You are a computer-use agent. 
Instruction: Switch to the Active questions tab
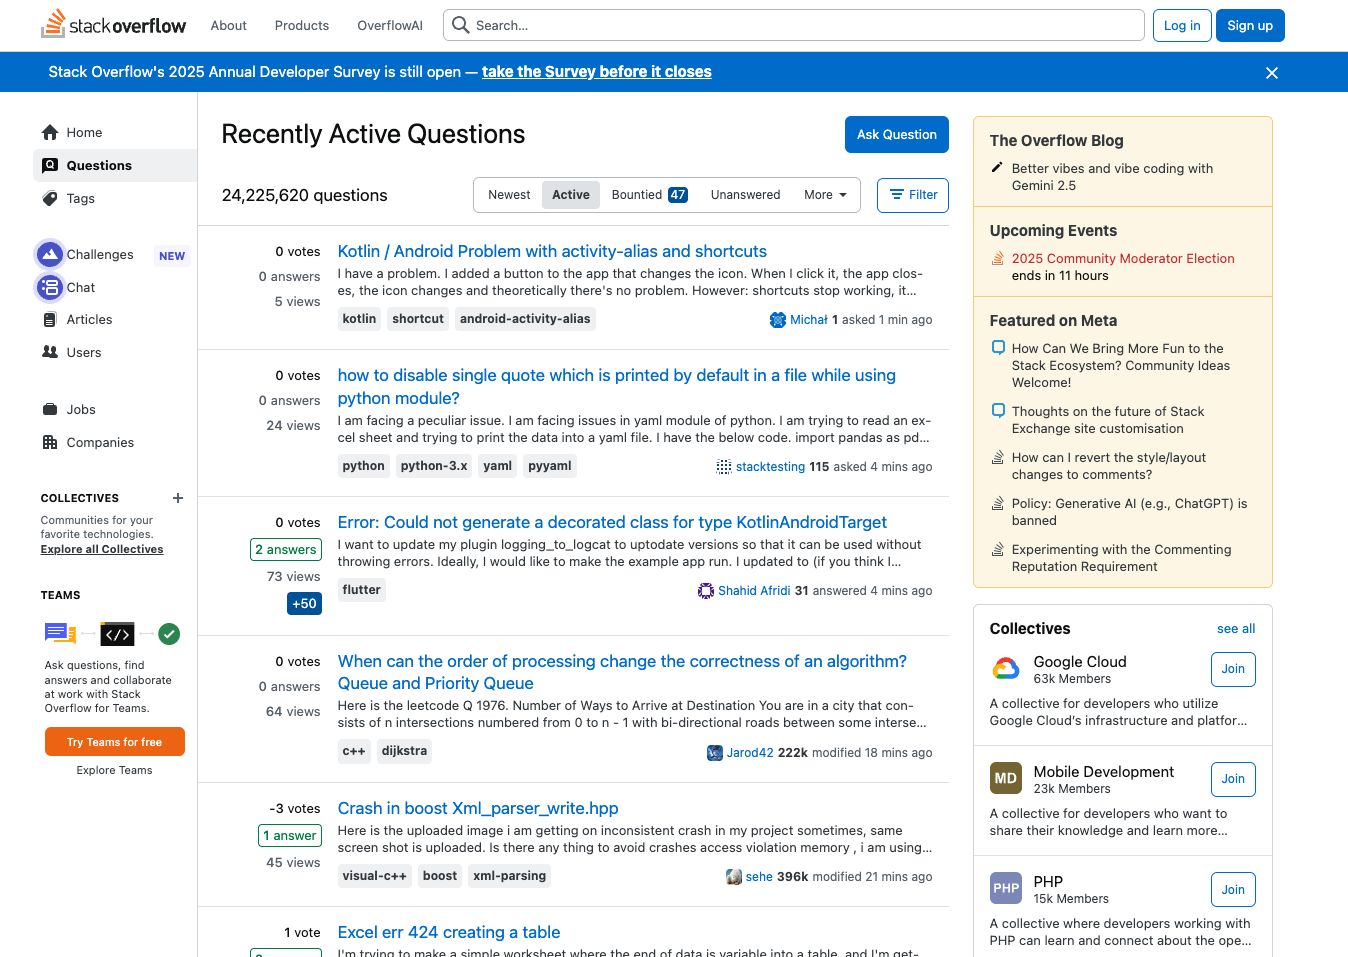pyautogui.click(x=570, y=194)
